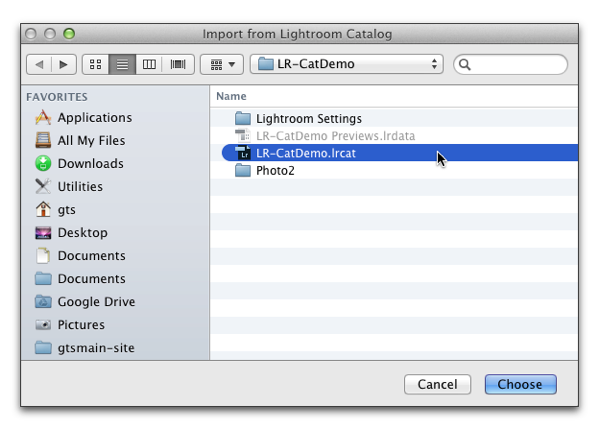Open the LR-CatDemo folder path popup
This screenshot has height=430, width=600.
tap(347, 64)
